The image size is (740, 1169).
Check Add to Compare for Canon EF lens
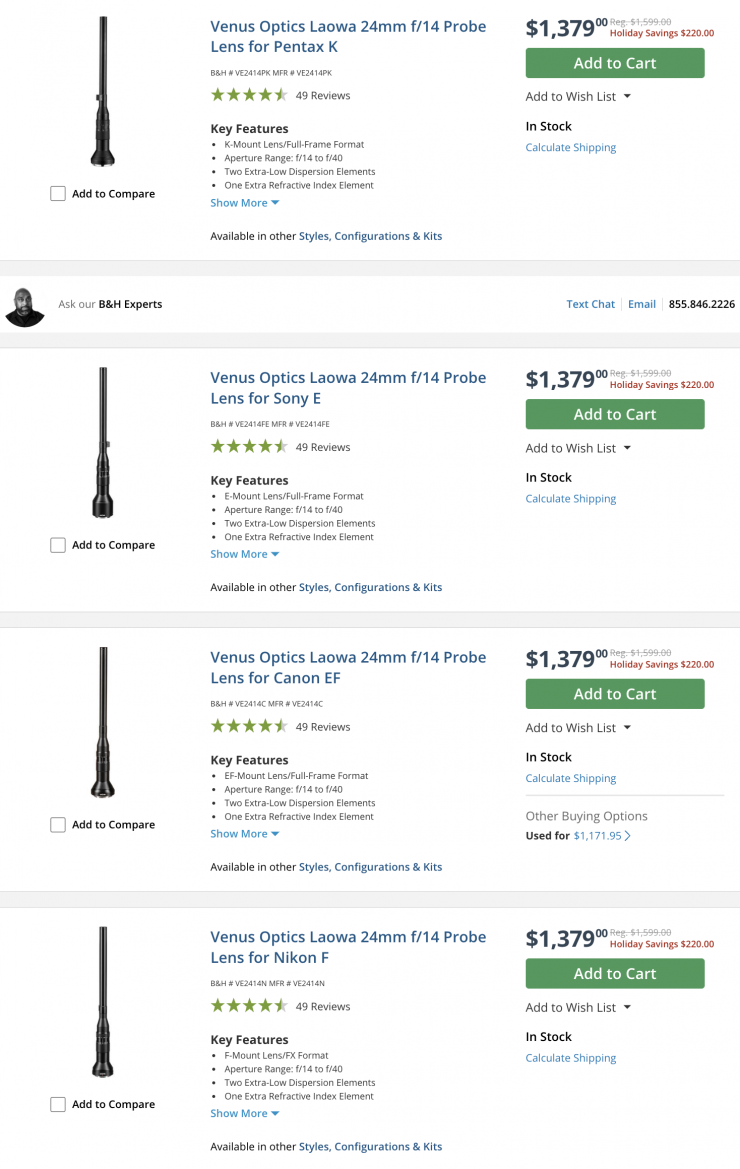pyautogui.click(x=58, y=825)
